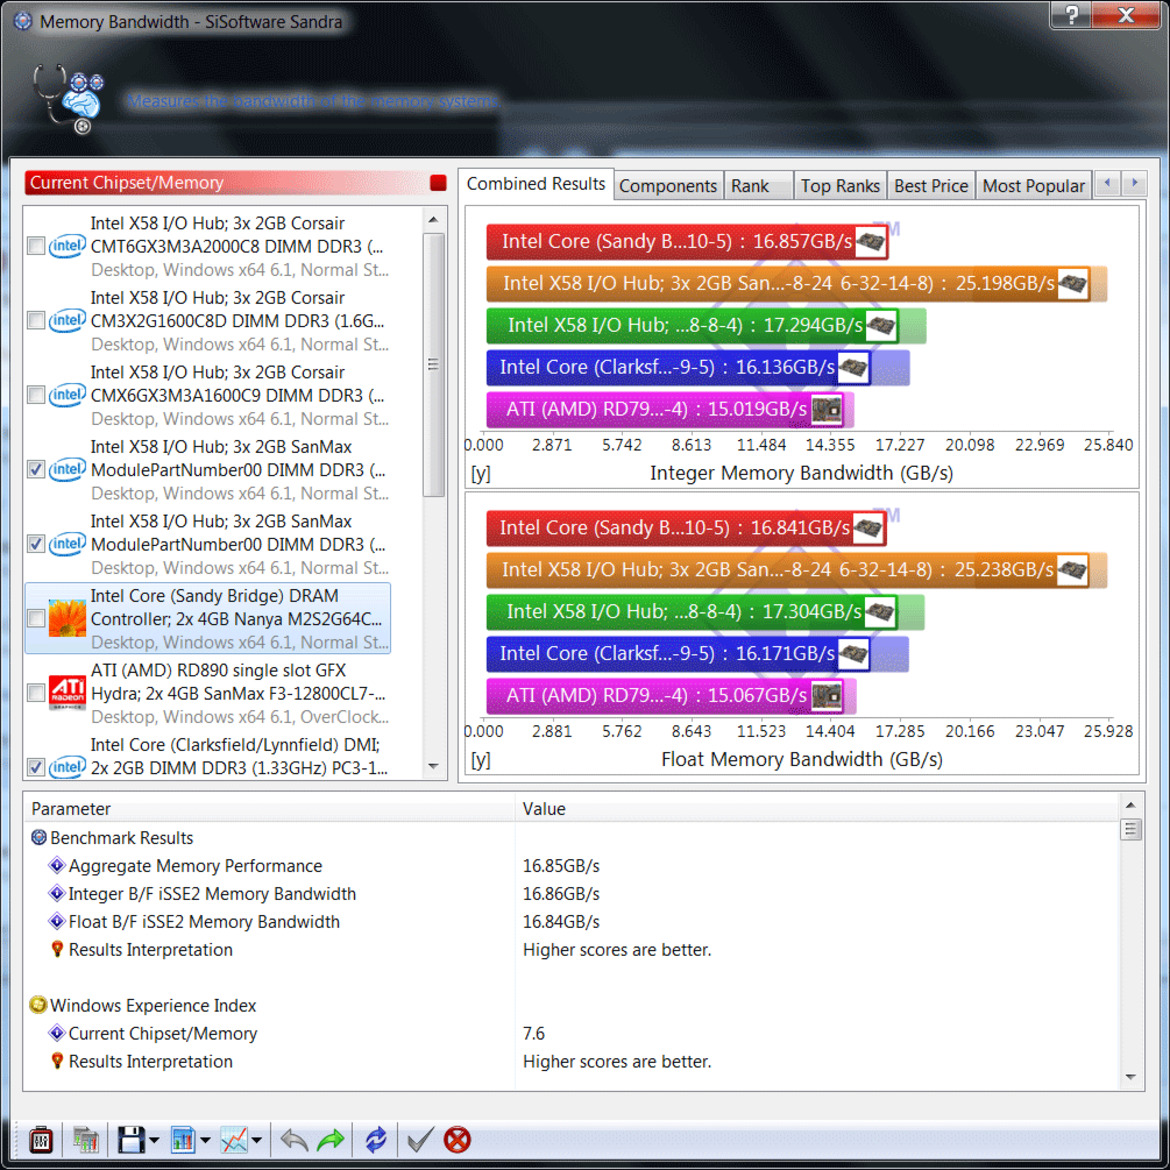Click the compare results charts icon
1170x1170 pixels.
(x=86, y=1140)
